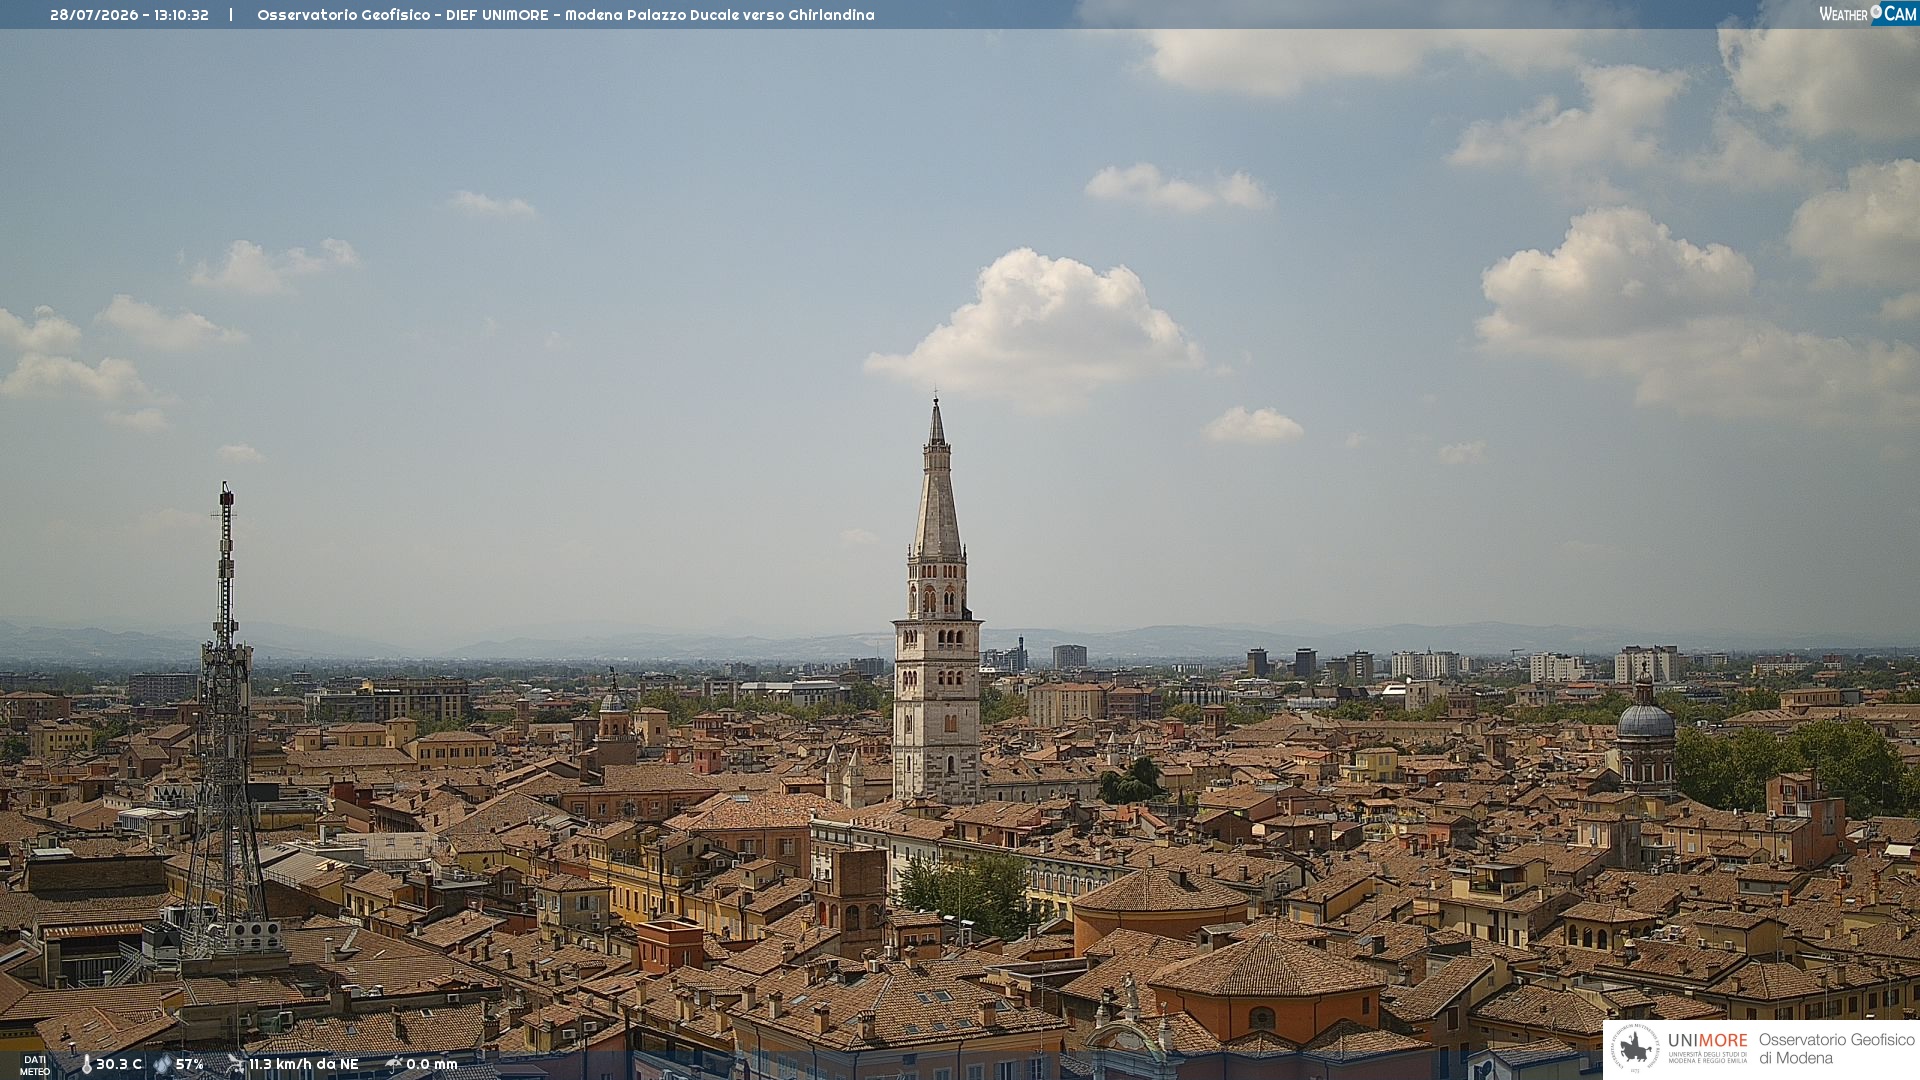Click the umbrella rainfall icon
The height and width of the screenshot is (1080, 1920).
click(x=394, y=1064)
